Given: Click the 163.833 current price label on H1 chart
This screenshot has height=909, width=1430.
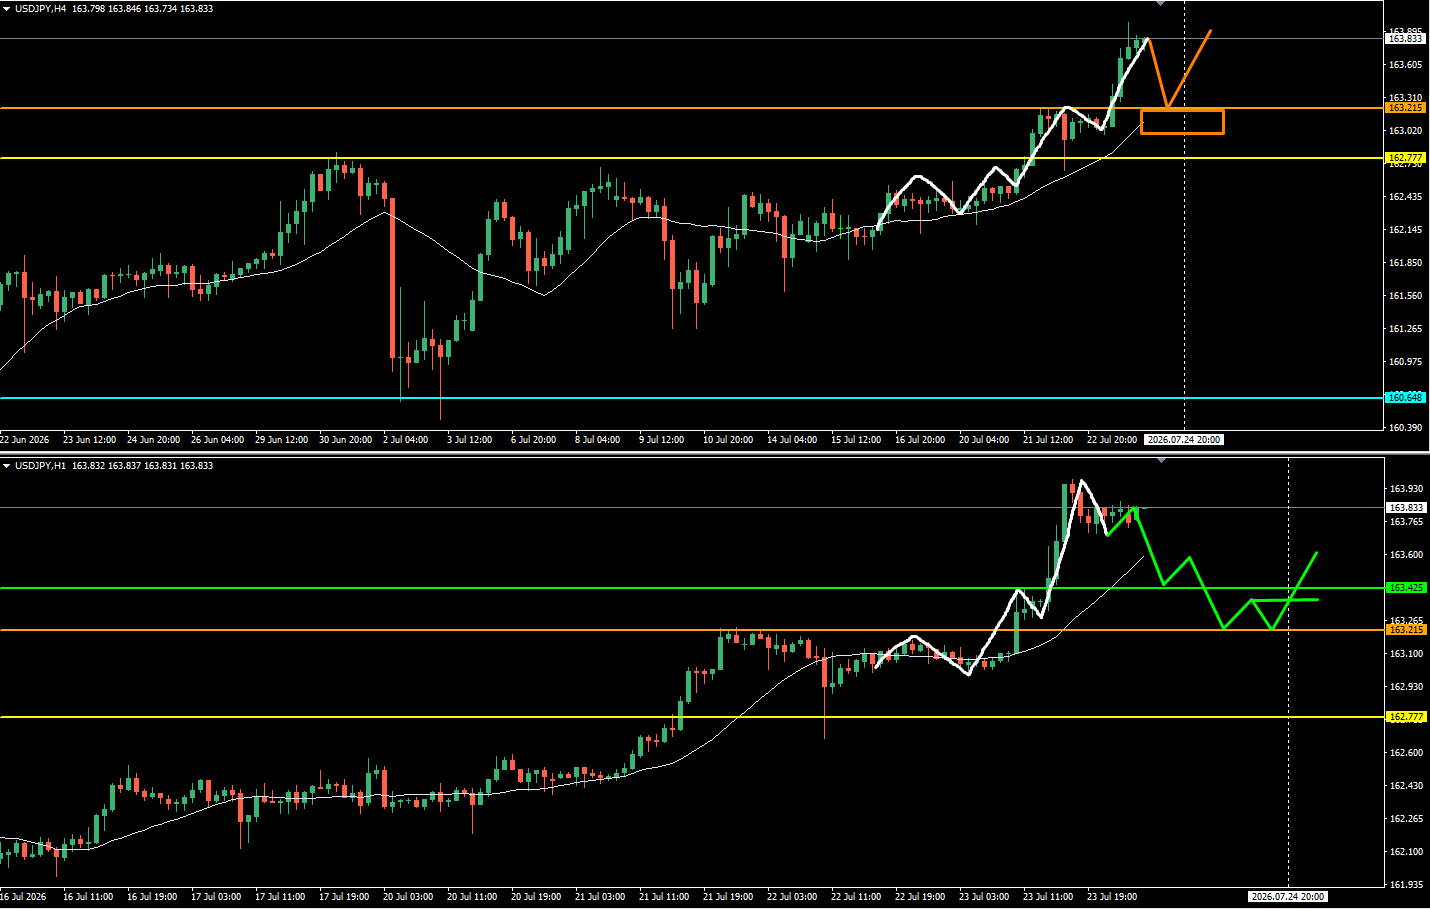Looking at the screenshot, I should [1405, 508].
